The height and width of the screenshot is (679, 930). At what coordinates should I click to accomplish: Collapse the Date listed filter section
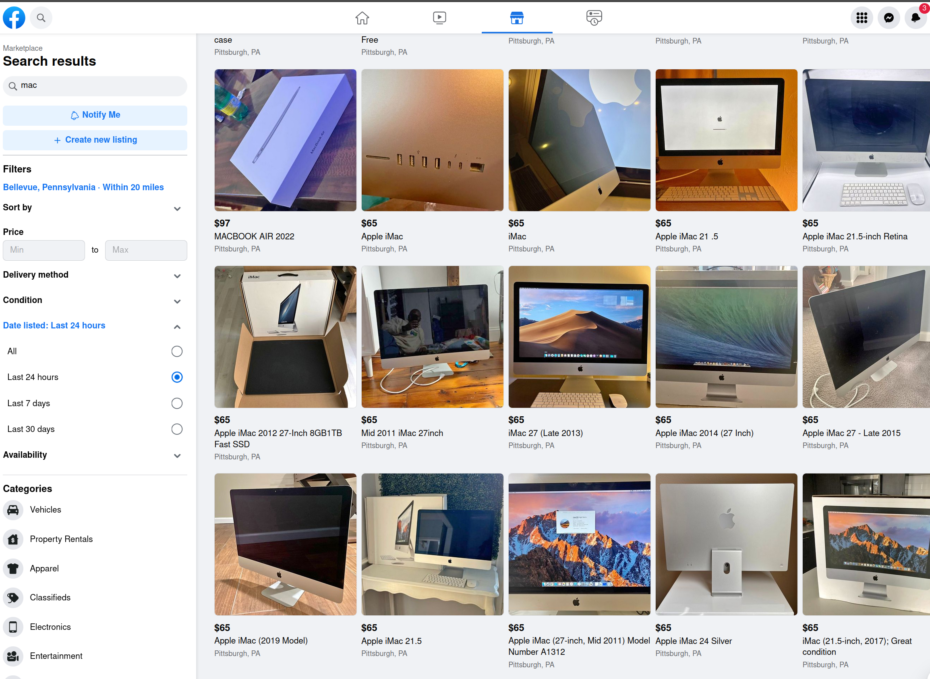[177, 326]
